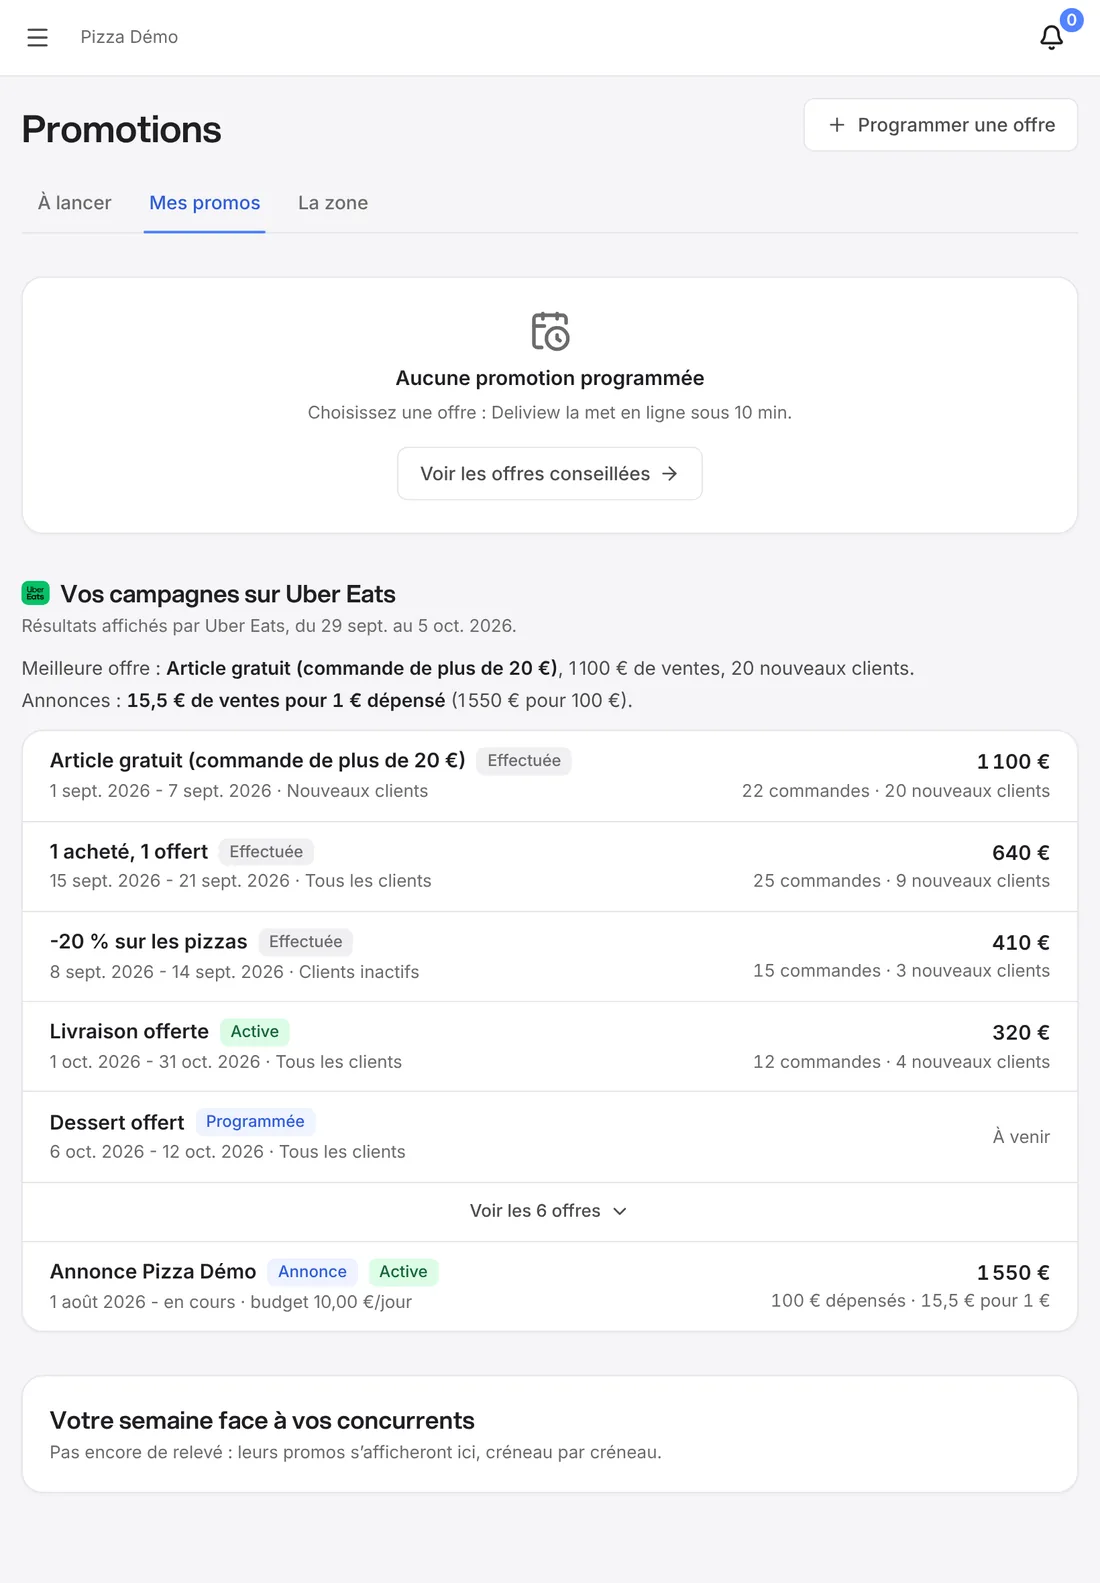Screen dimensions: 1100x1583
Task: Switch to the La zone tab
Action: [x=333, y=203]
